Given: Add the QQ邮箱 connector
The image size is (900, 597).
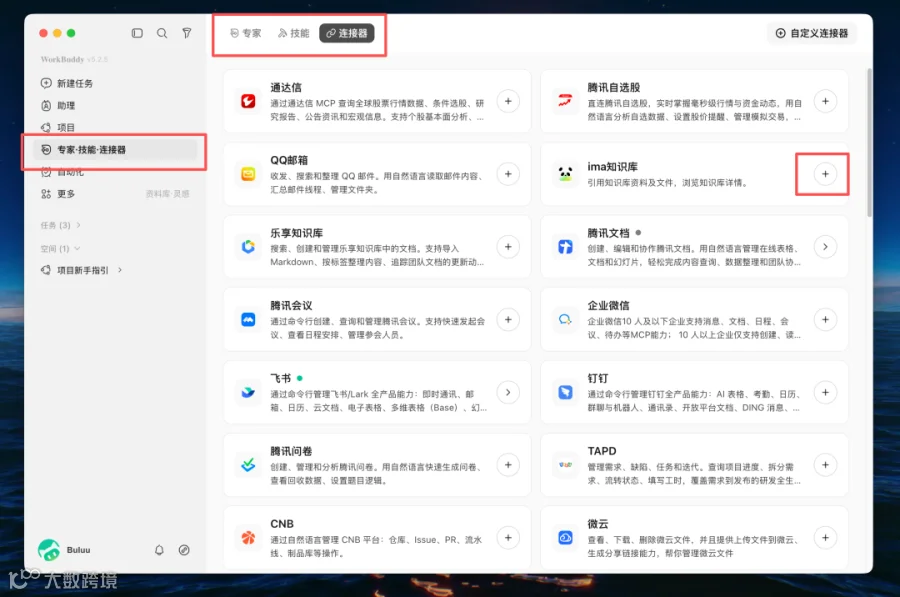Looking at the screenshot, I should point(509,174).
